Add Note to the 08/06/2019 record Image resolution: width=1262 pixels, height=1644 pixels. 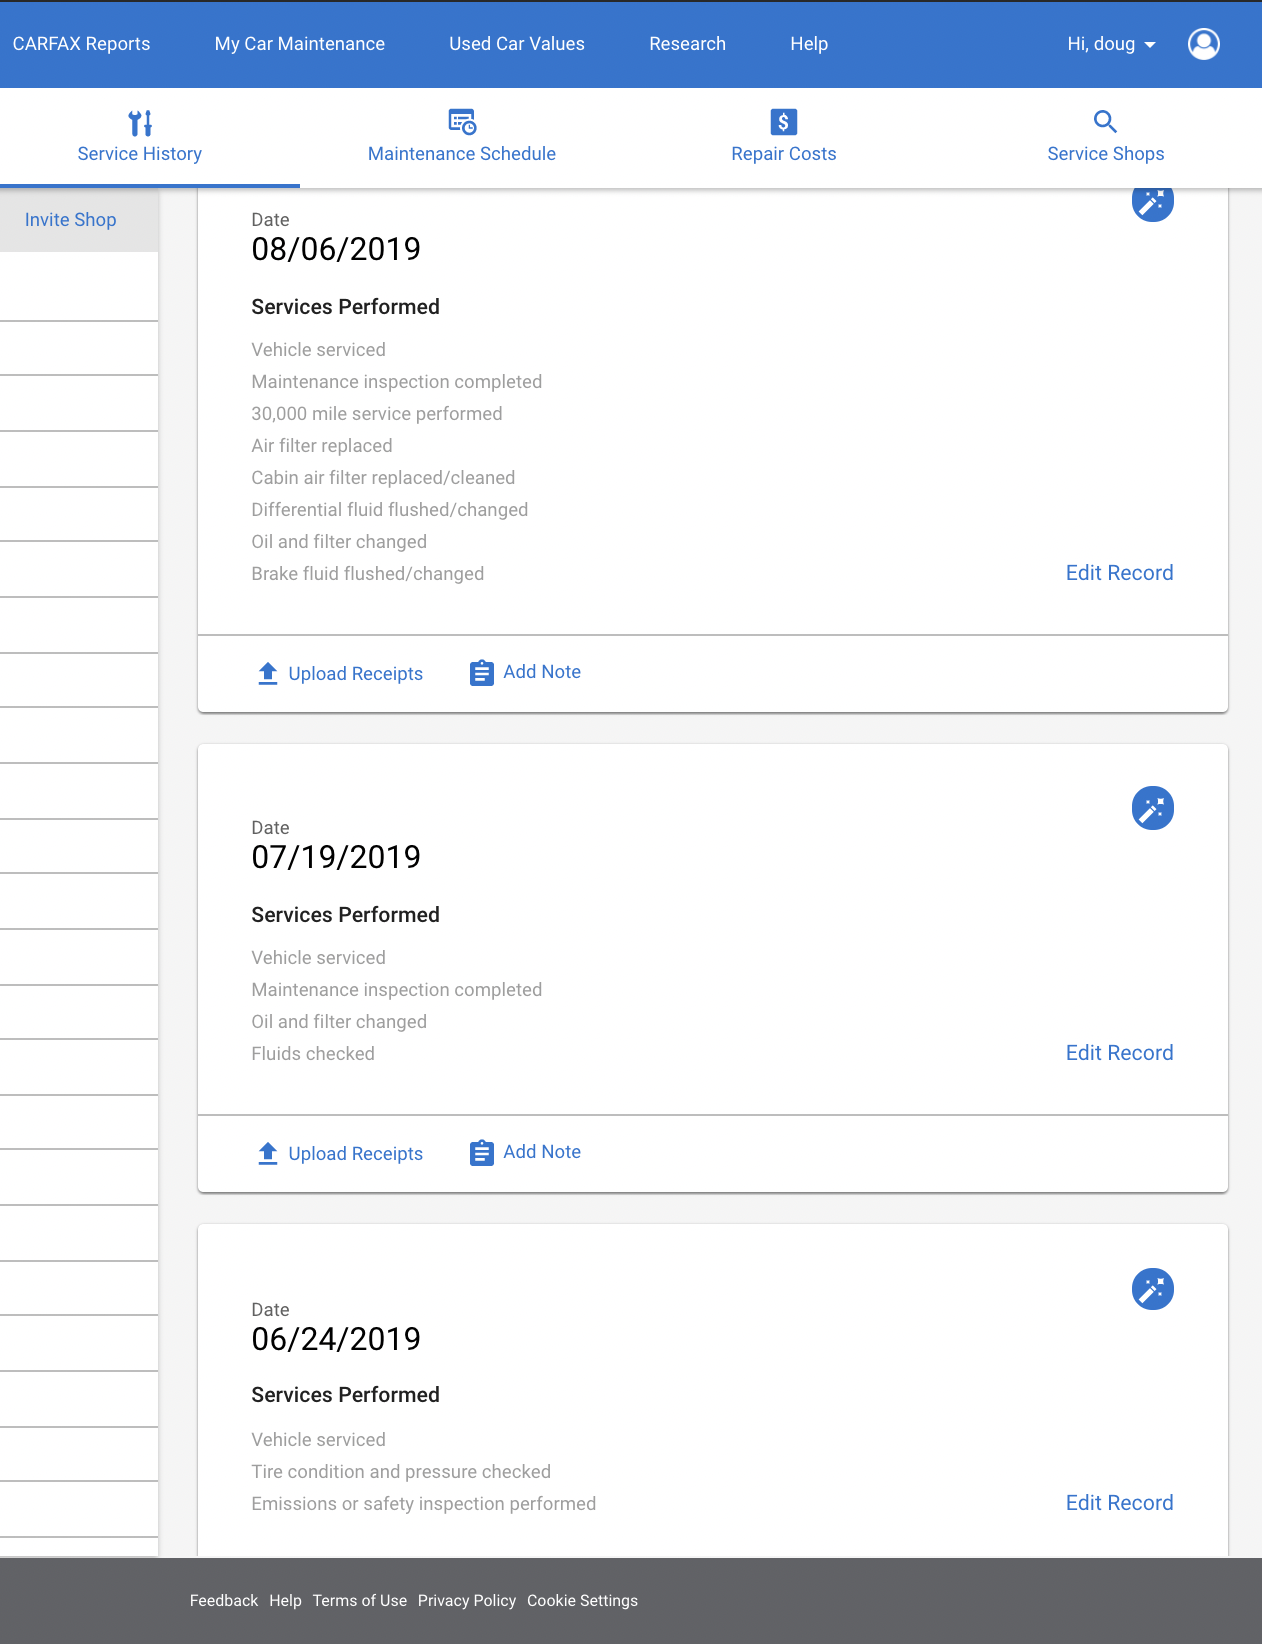click(542, 672)
